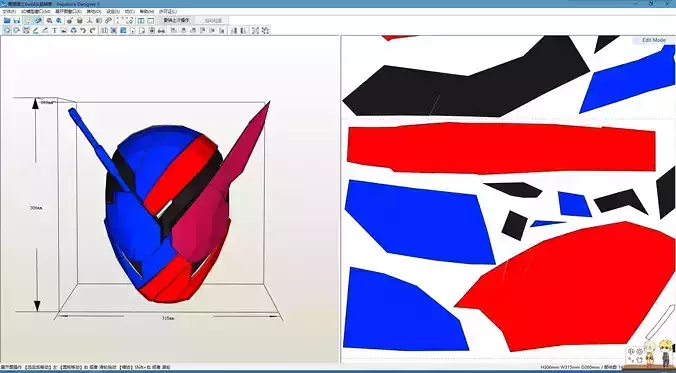Click the greyed-out auto layout button
676x373 pixels.
(x=211, y=20)
